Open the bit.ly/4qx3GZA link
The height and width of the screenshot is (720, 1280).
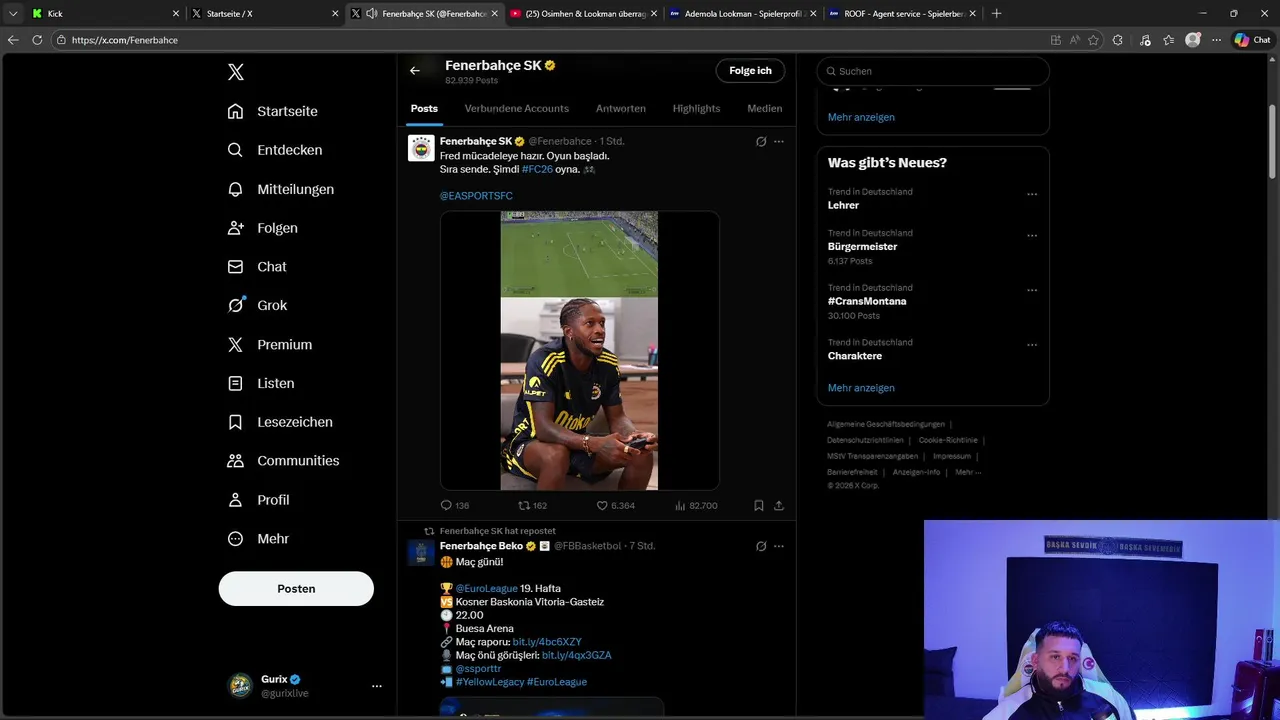576,655
